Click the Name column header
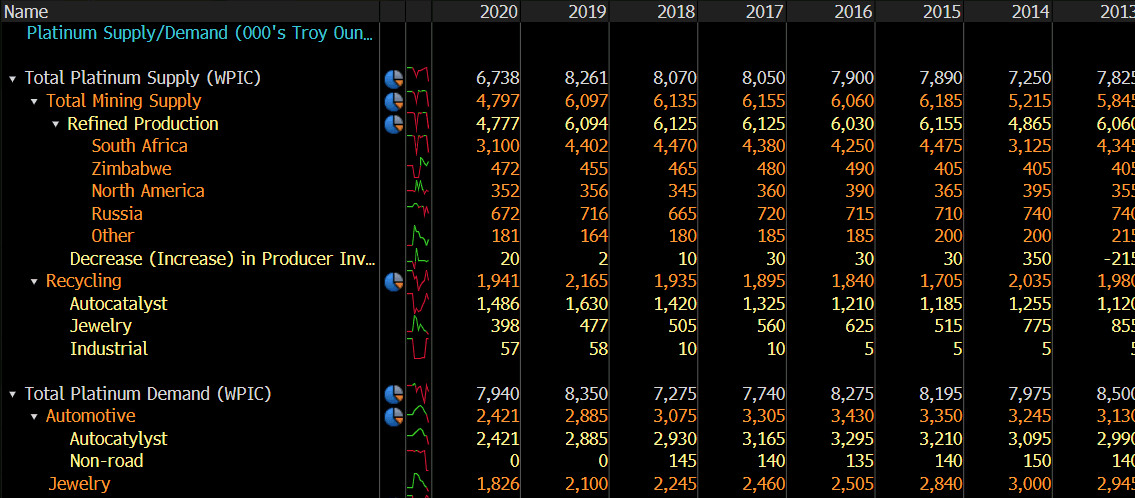This screenshot has height=498, width=1135. tap(27, 11)
